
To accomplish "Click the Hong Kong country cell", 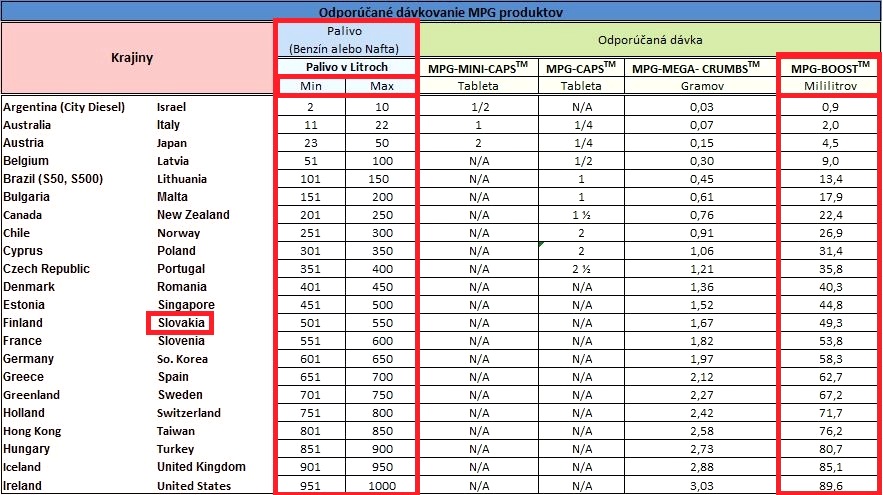I will [31, 431].
